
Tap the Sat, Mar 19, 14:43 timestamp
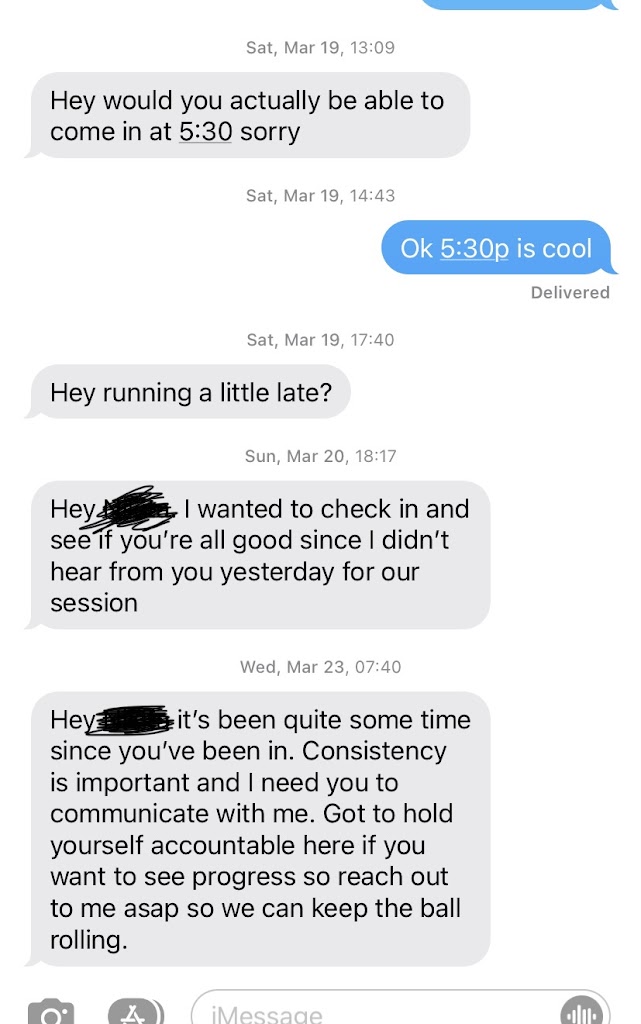(x=320, y=195)
